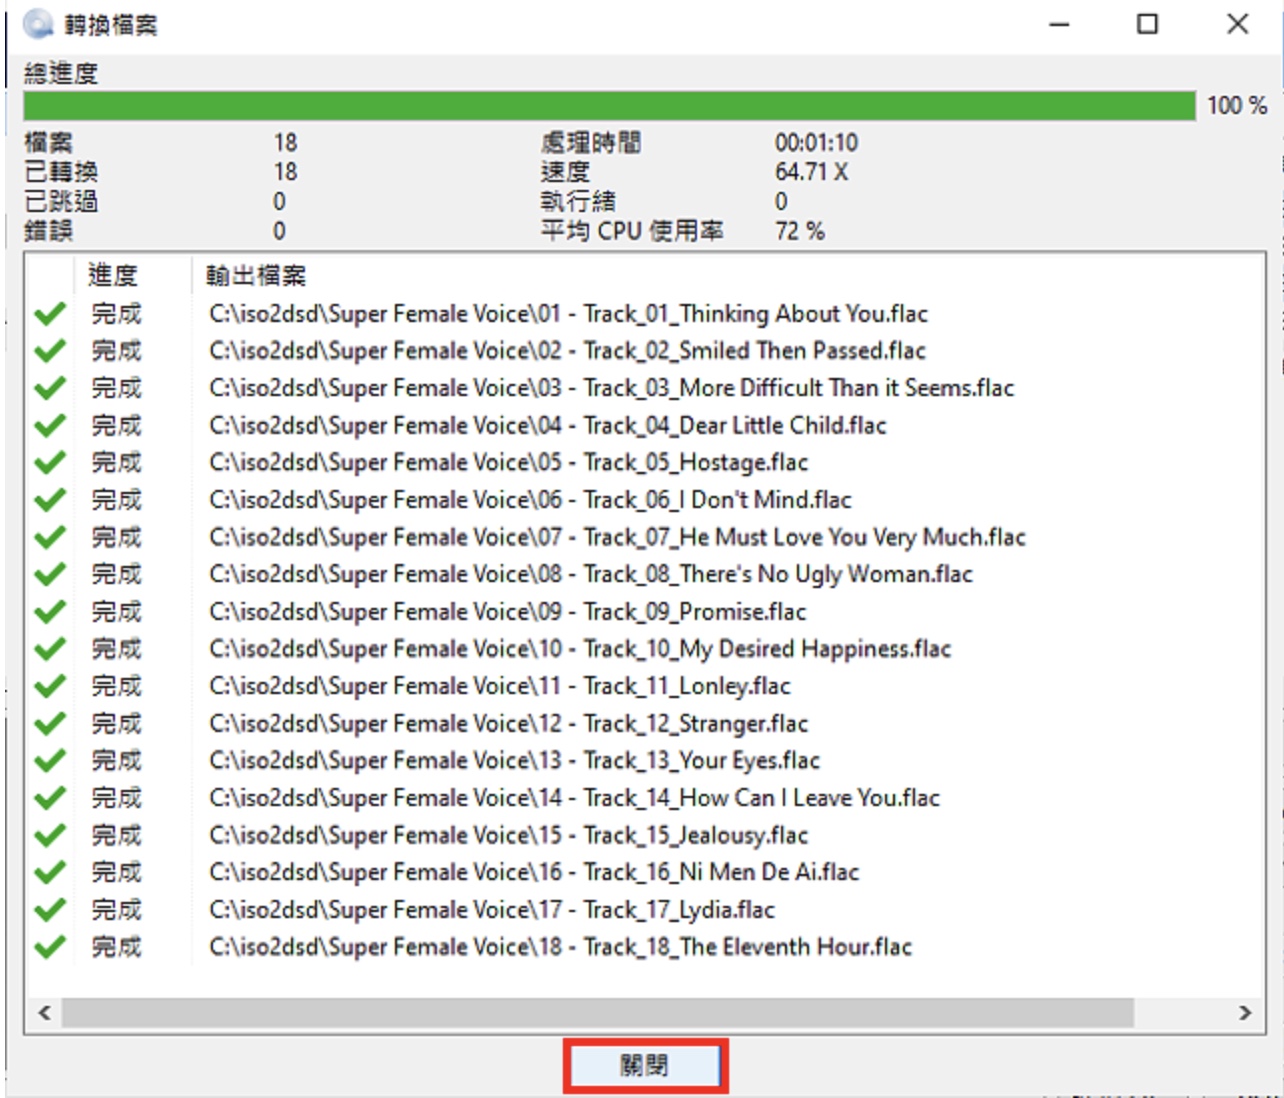Click checkmark for My Desired Happiness
Viewport: 1284px width, 1098px height.
[50, 649]
